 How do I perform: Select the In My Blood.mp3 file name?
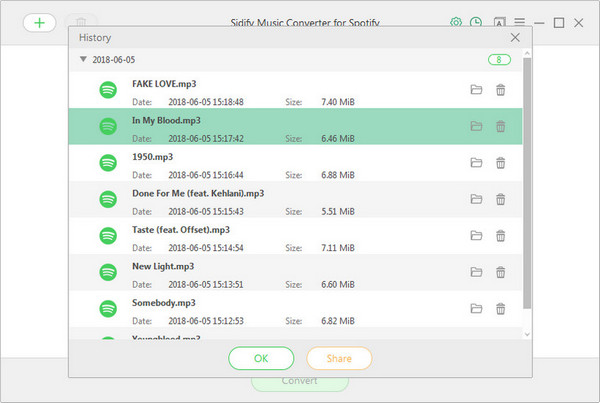[166, 120]
